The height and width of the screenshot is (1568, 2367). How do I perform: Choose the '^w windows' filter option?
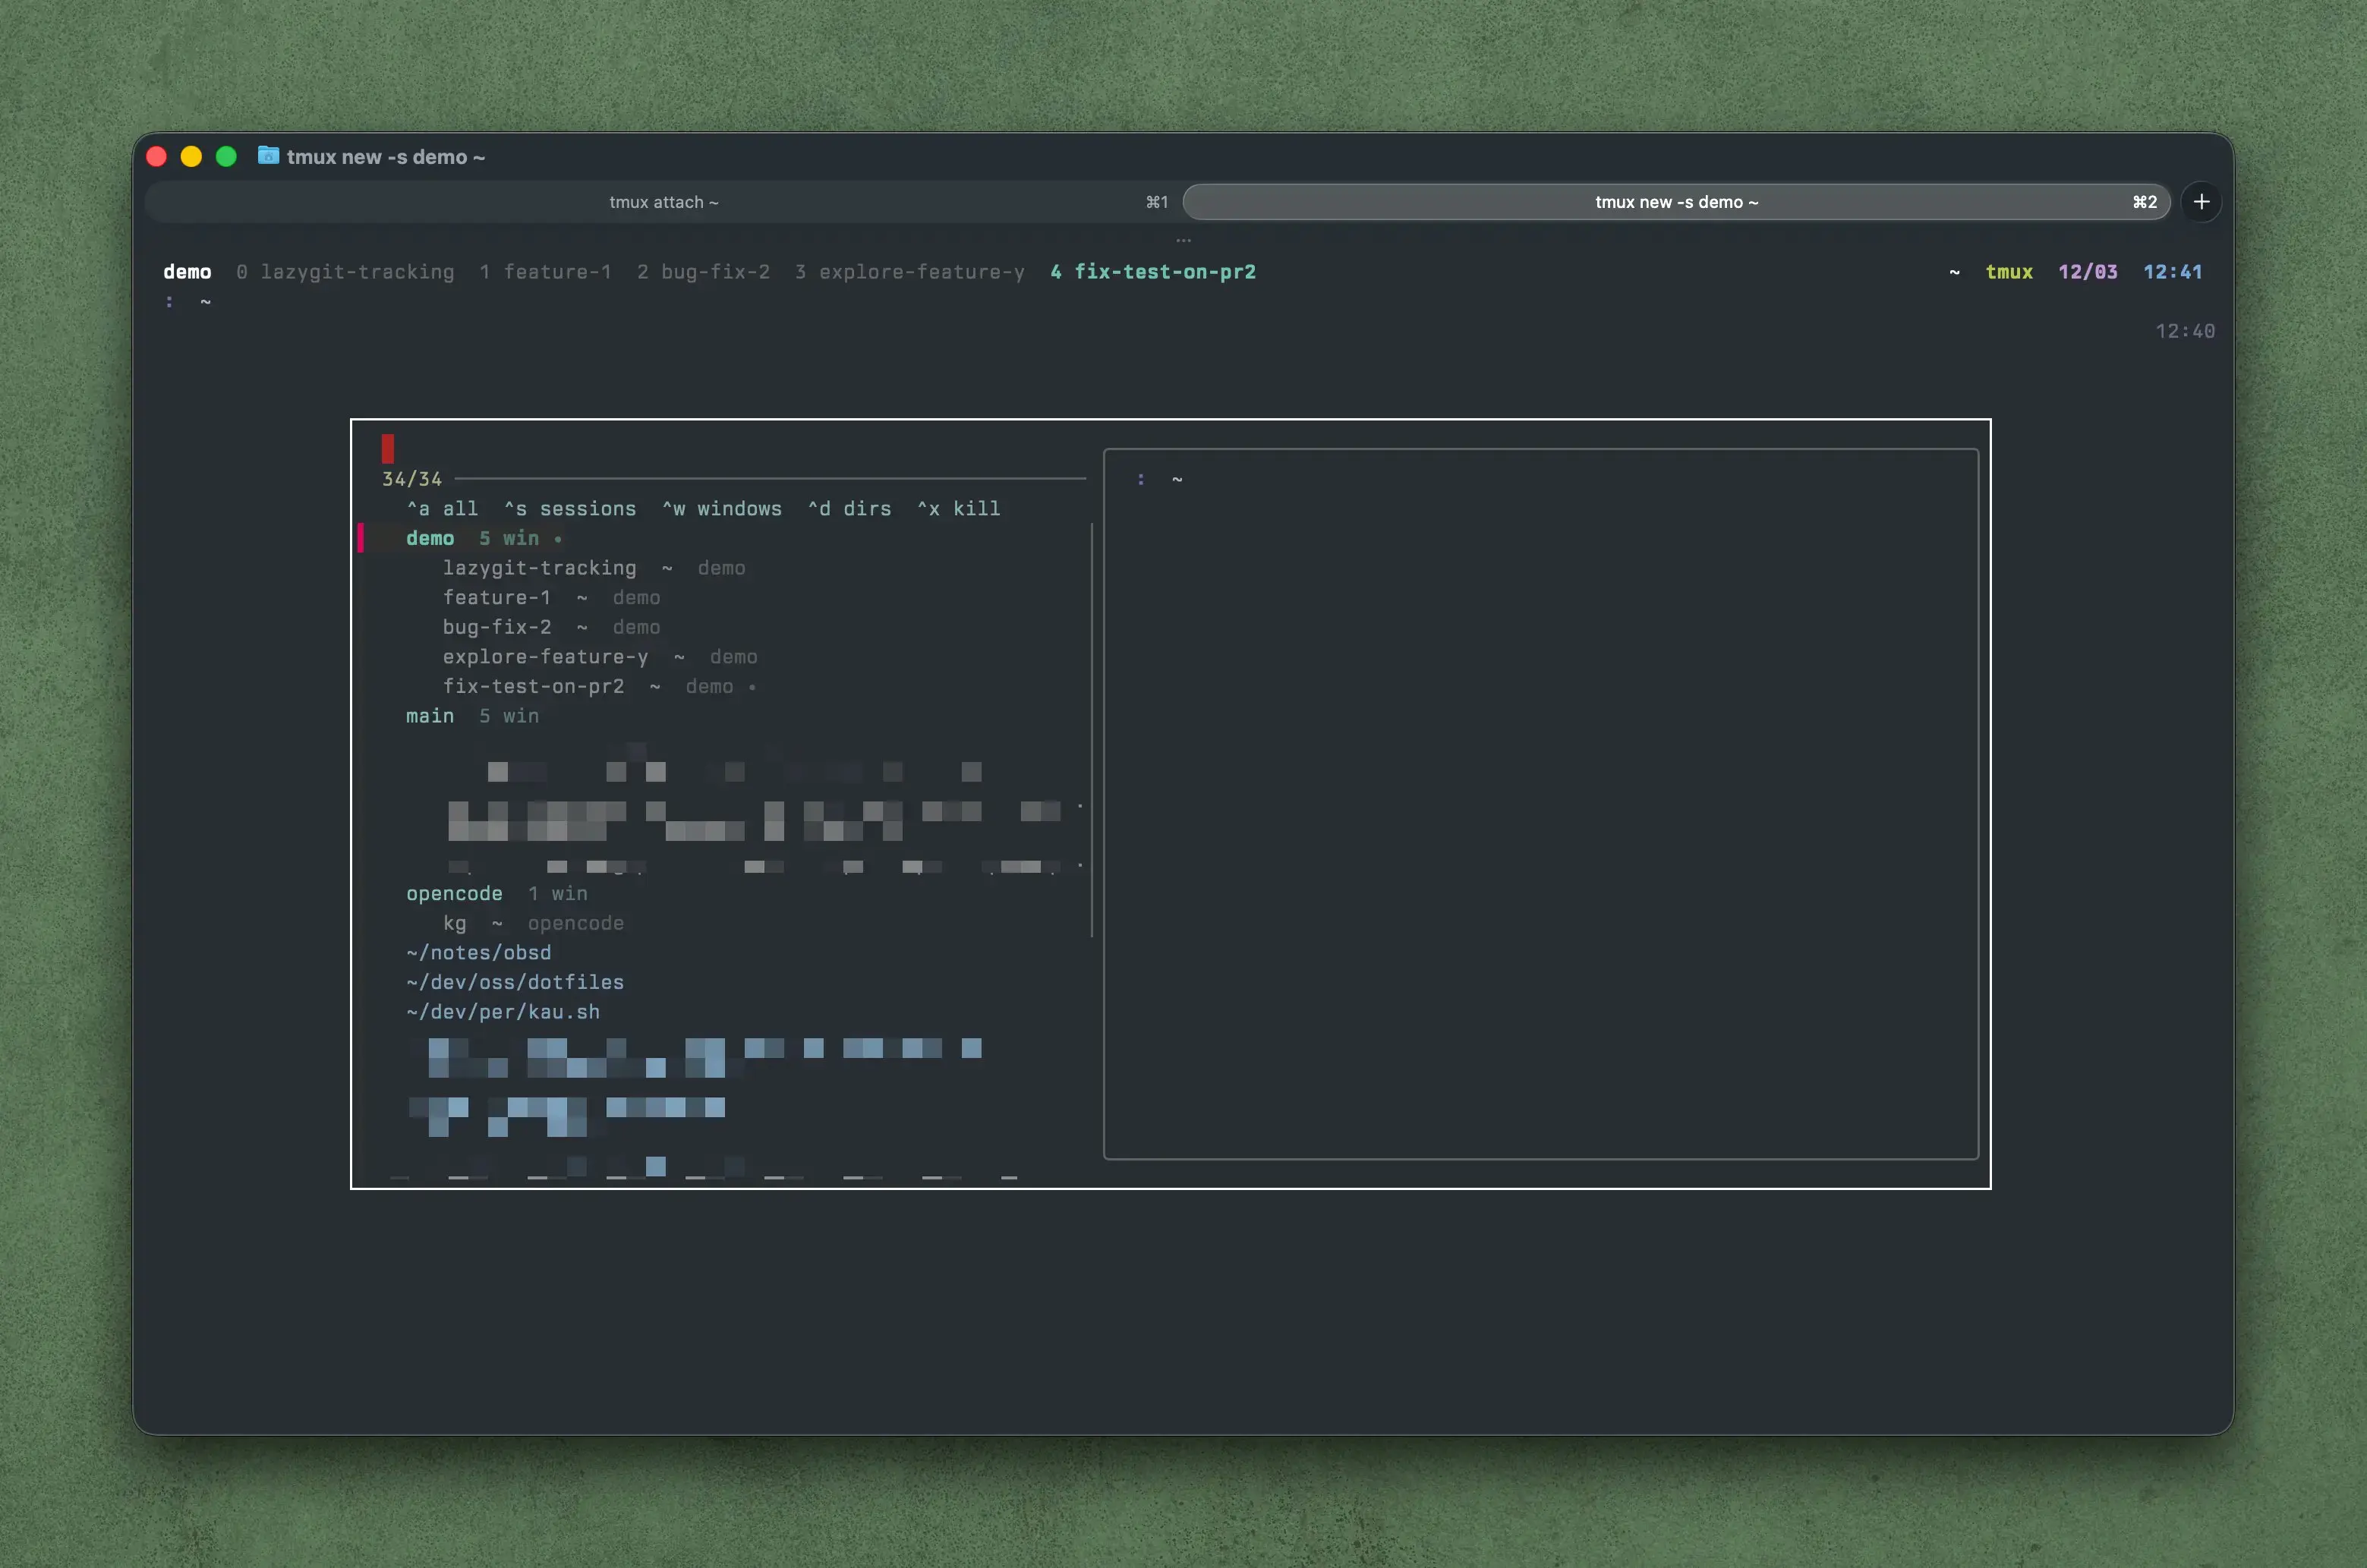(x=722, y=509)
